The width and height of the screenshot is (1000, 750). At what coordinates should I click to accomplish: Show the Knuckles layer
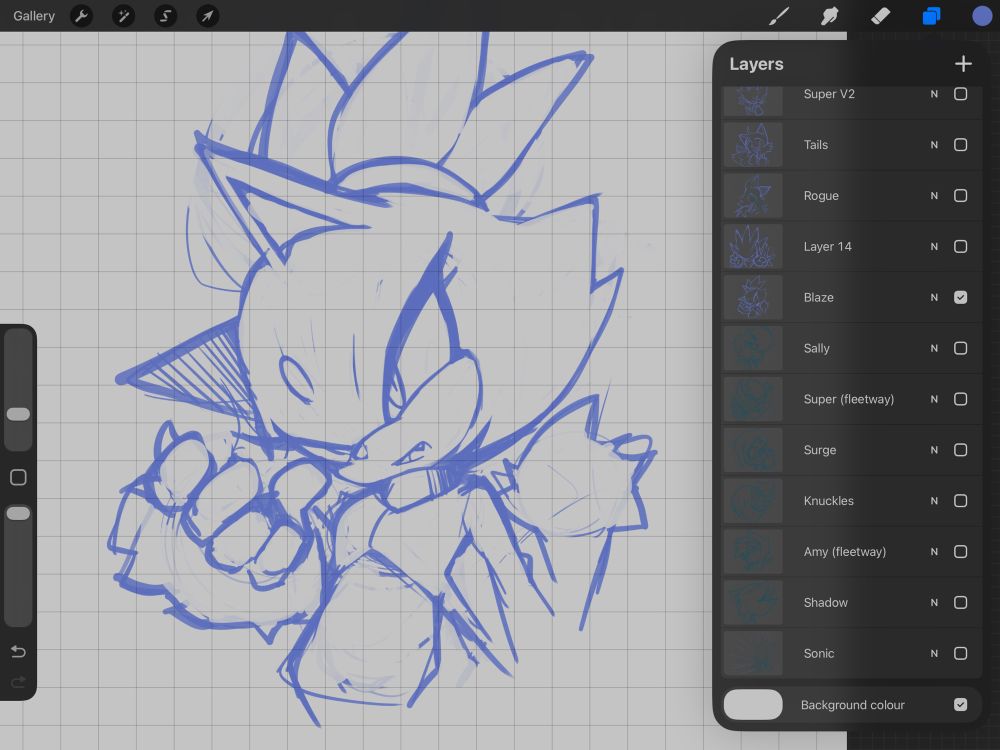960,501
